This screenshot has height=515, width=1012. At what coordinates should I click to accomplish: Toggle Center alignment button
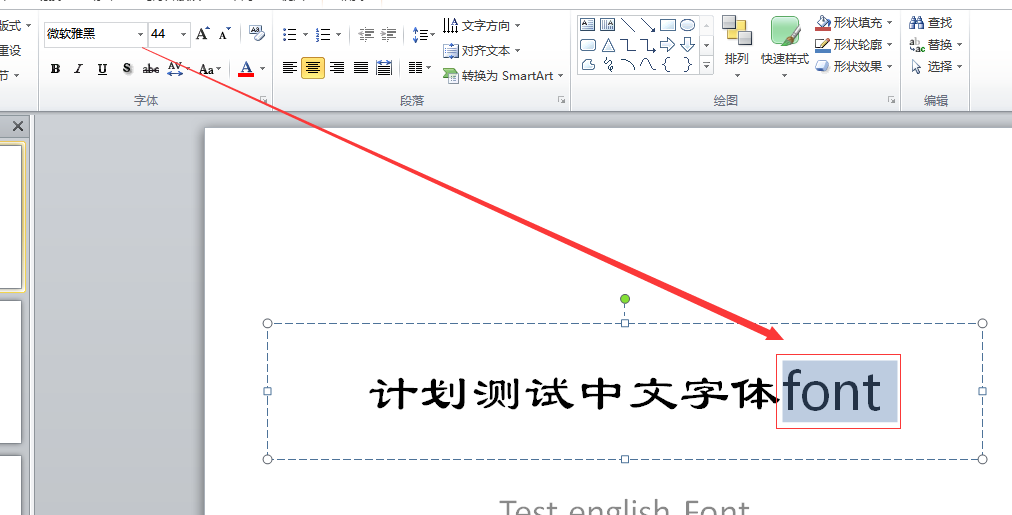pos(313,67)
